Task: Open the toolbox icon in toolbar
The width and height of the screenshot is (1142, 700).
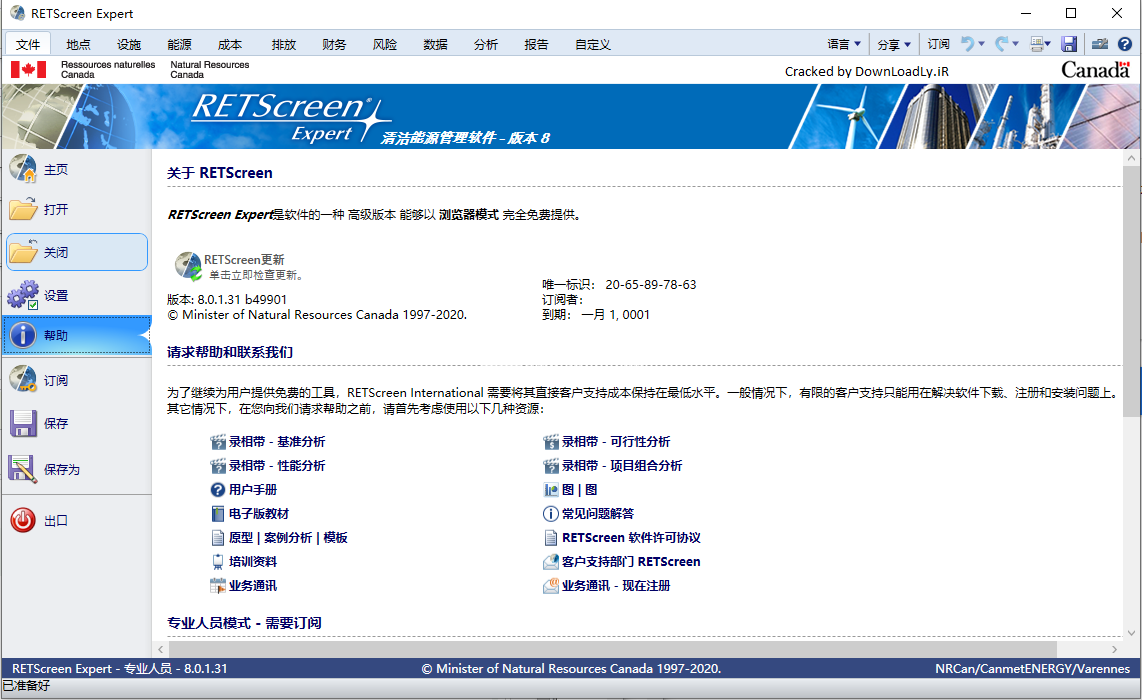Action: [1100, 44]
